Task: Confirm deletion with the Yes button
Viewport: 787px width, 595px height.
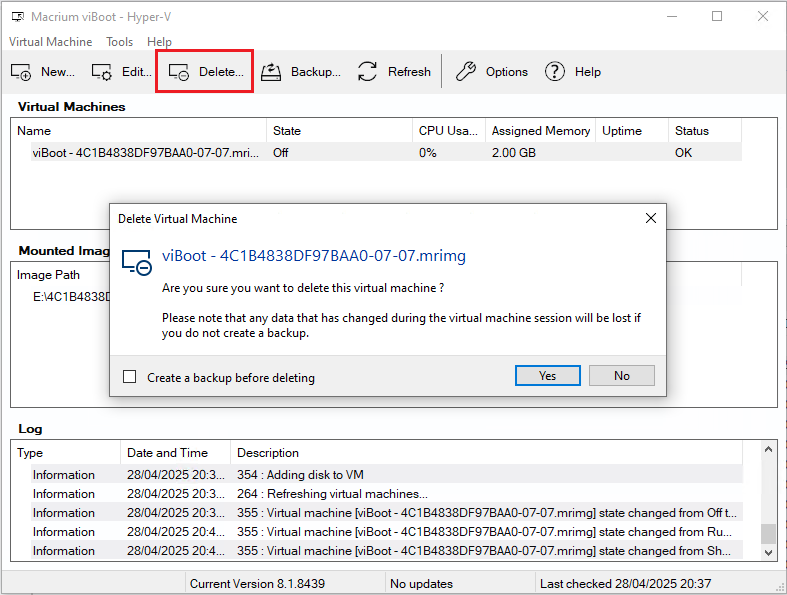Action: click(547, 376)
